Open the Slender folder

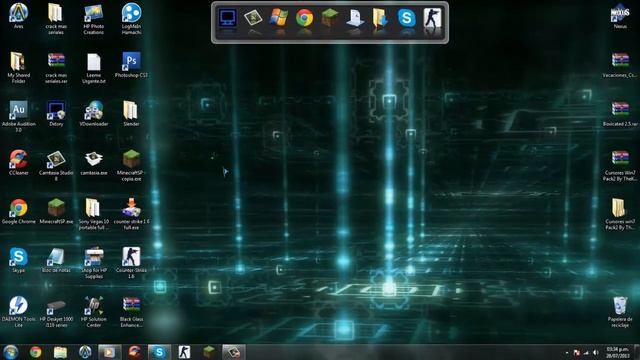click(x=131, y=113)
